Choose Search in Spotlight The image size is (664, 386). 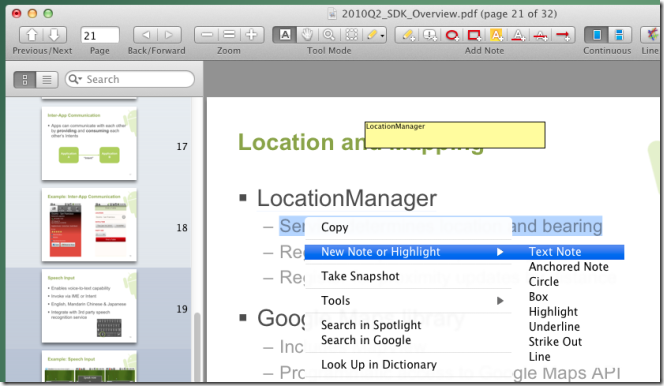[x=408, y=325]
